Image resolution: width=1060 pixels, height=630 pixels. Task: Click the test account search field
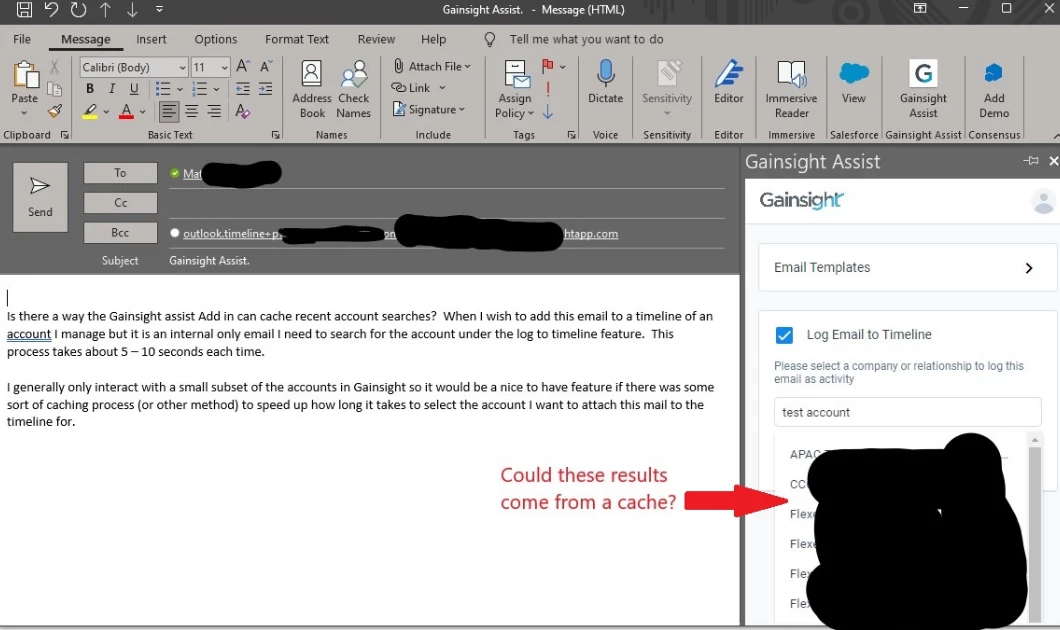point(907,412)
